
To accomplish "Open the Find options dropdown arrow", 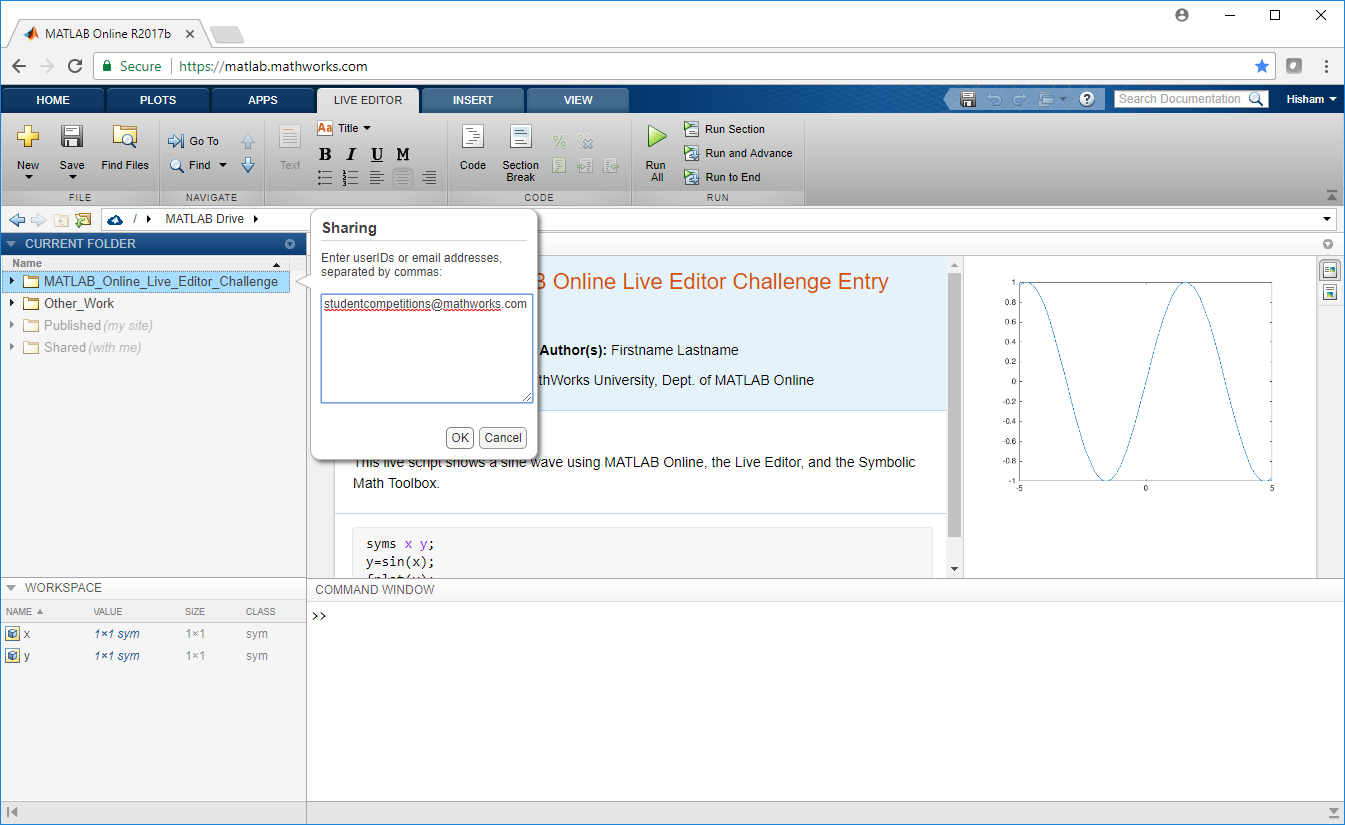I will pyautogui.click(x=223, y=165).
